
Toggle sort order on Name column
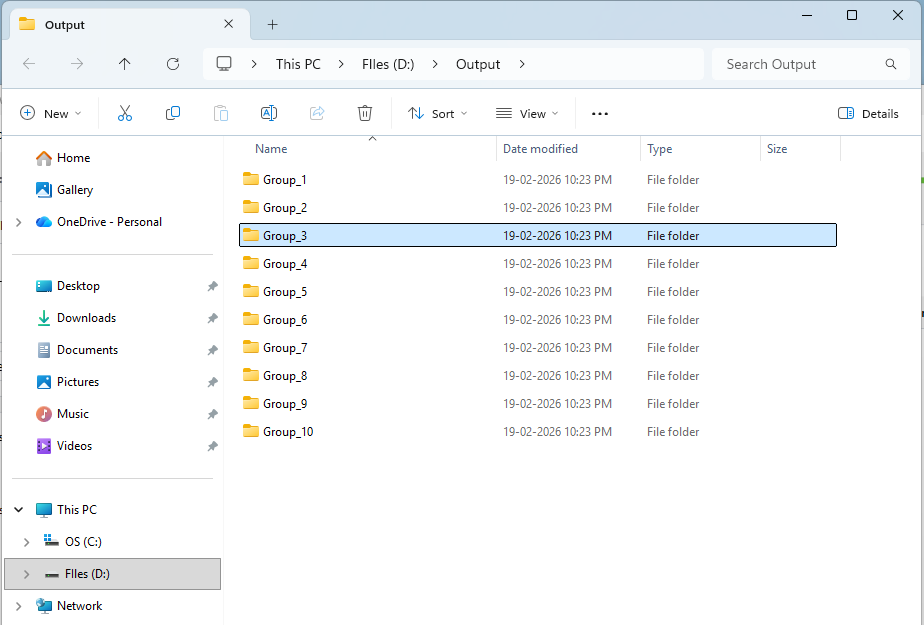click(271, 148)
